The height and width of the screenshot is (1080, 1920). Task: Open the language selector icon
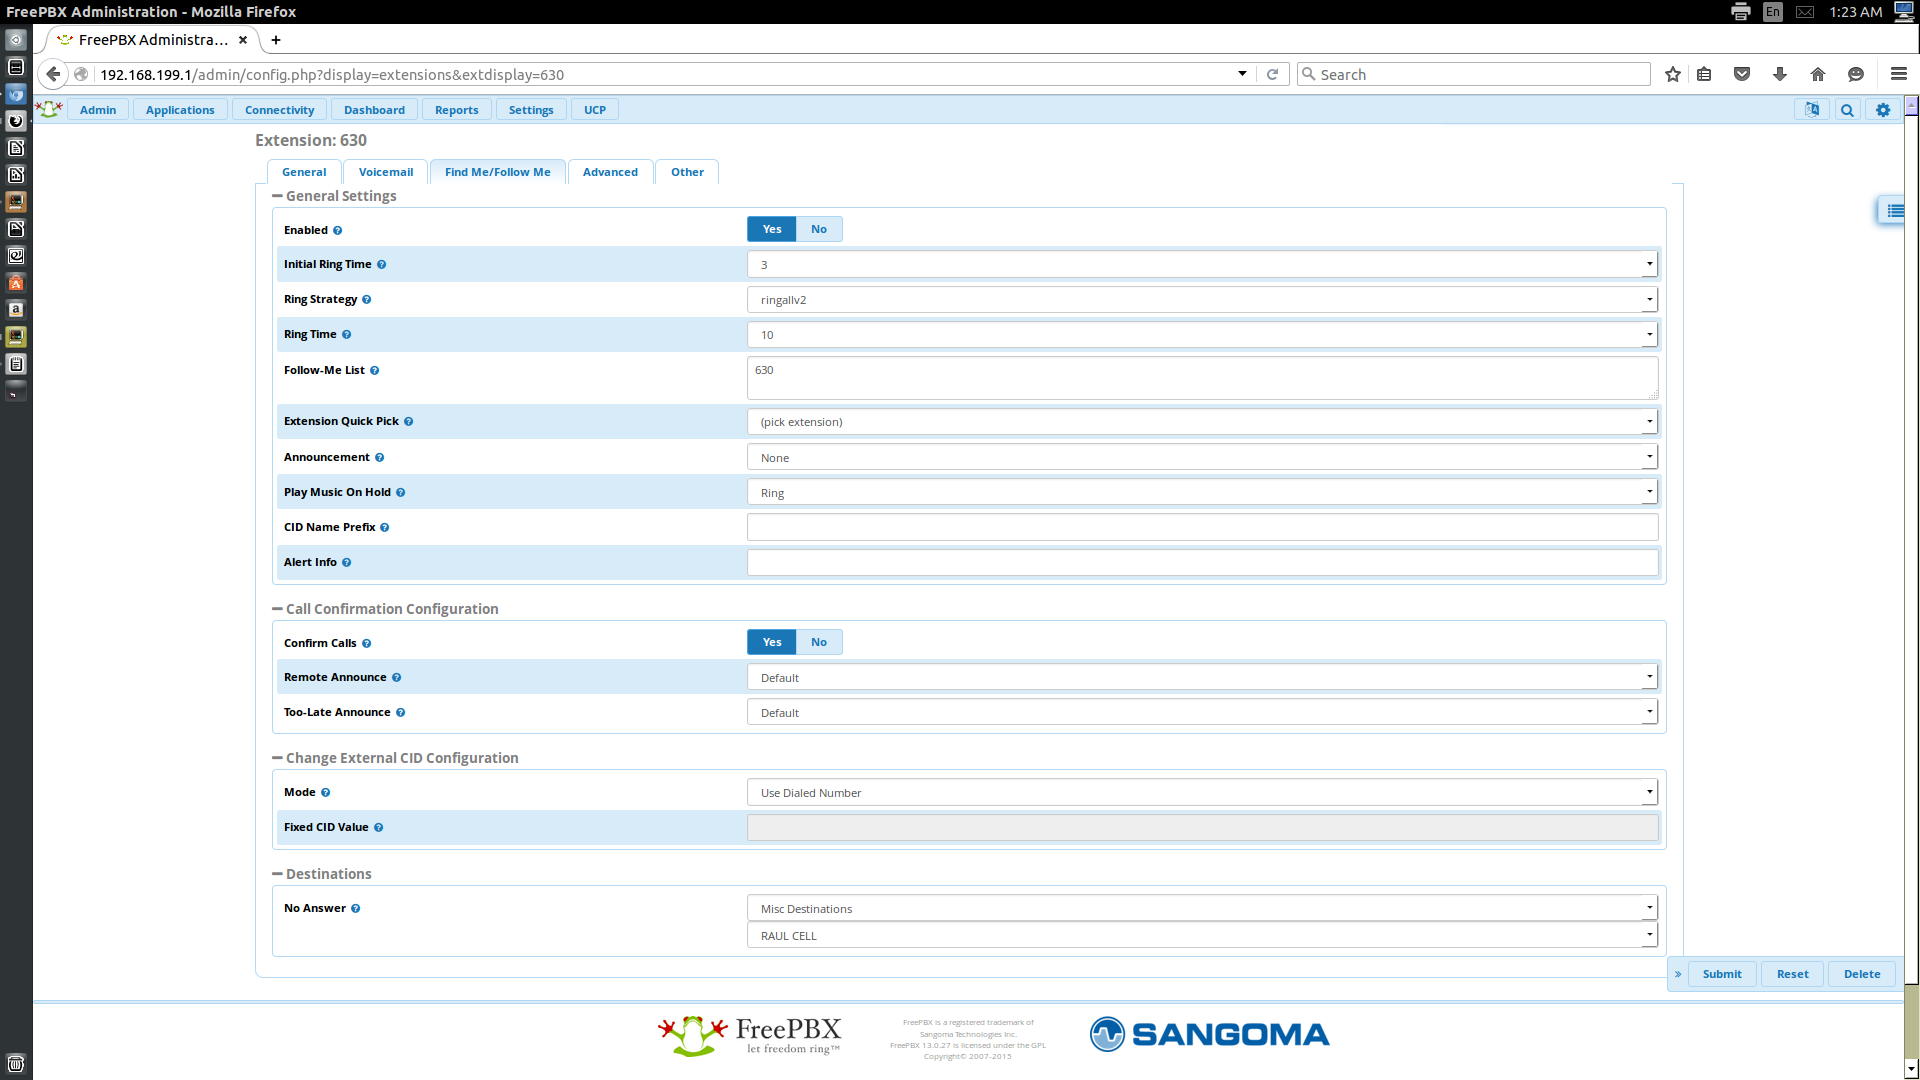[1812, 110]
